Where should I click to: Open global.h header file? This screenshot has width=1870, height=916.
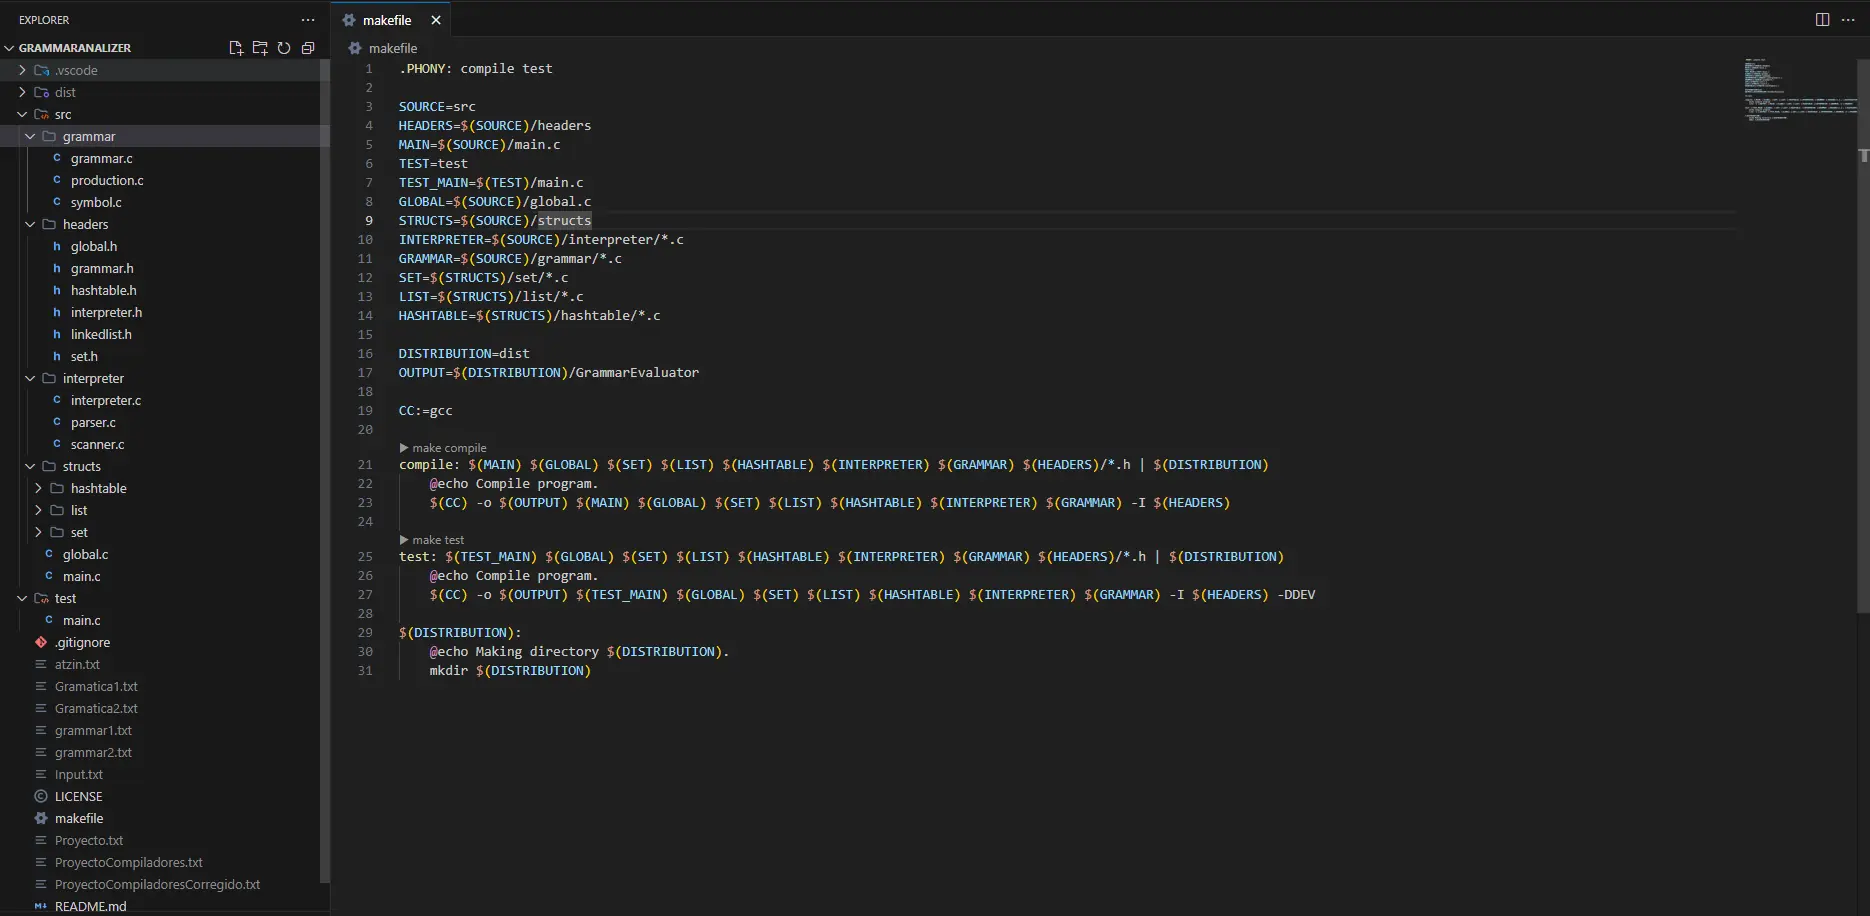coord(165,246)
